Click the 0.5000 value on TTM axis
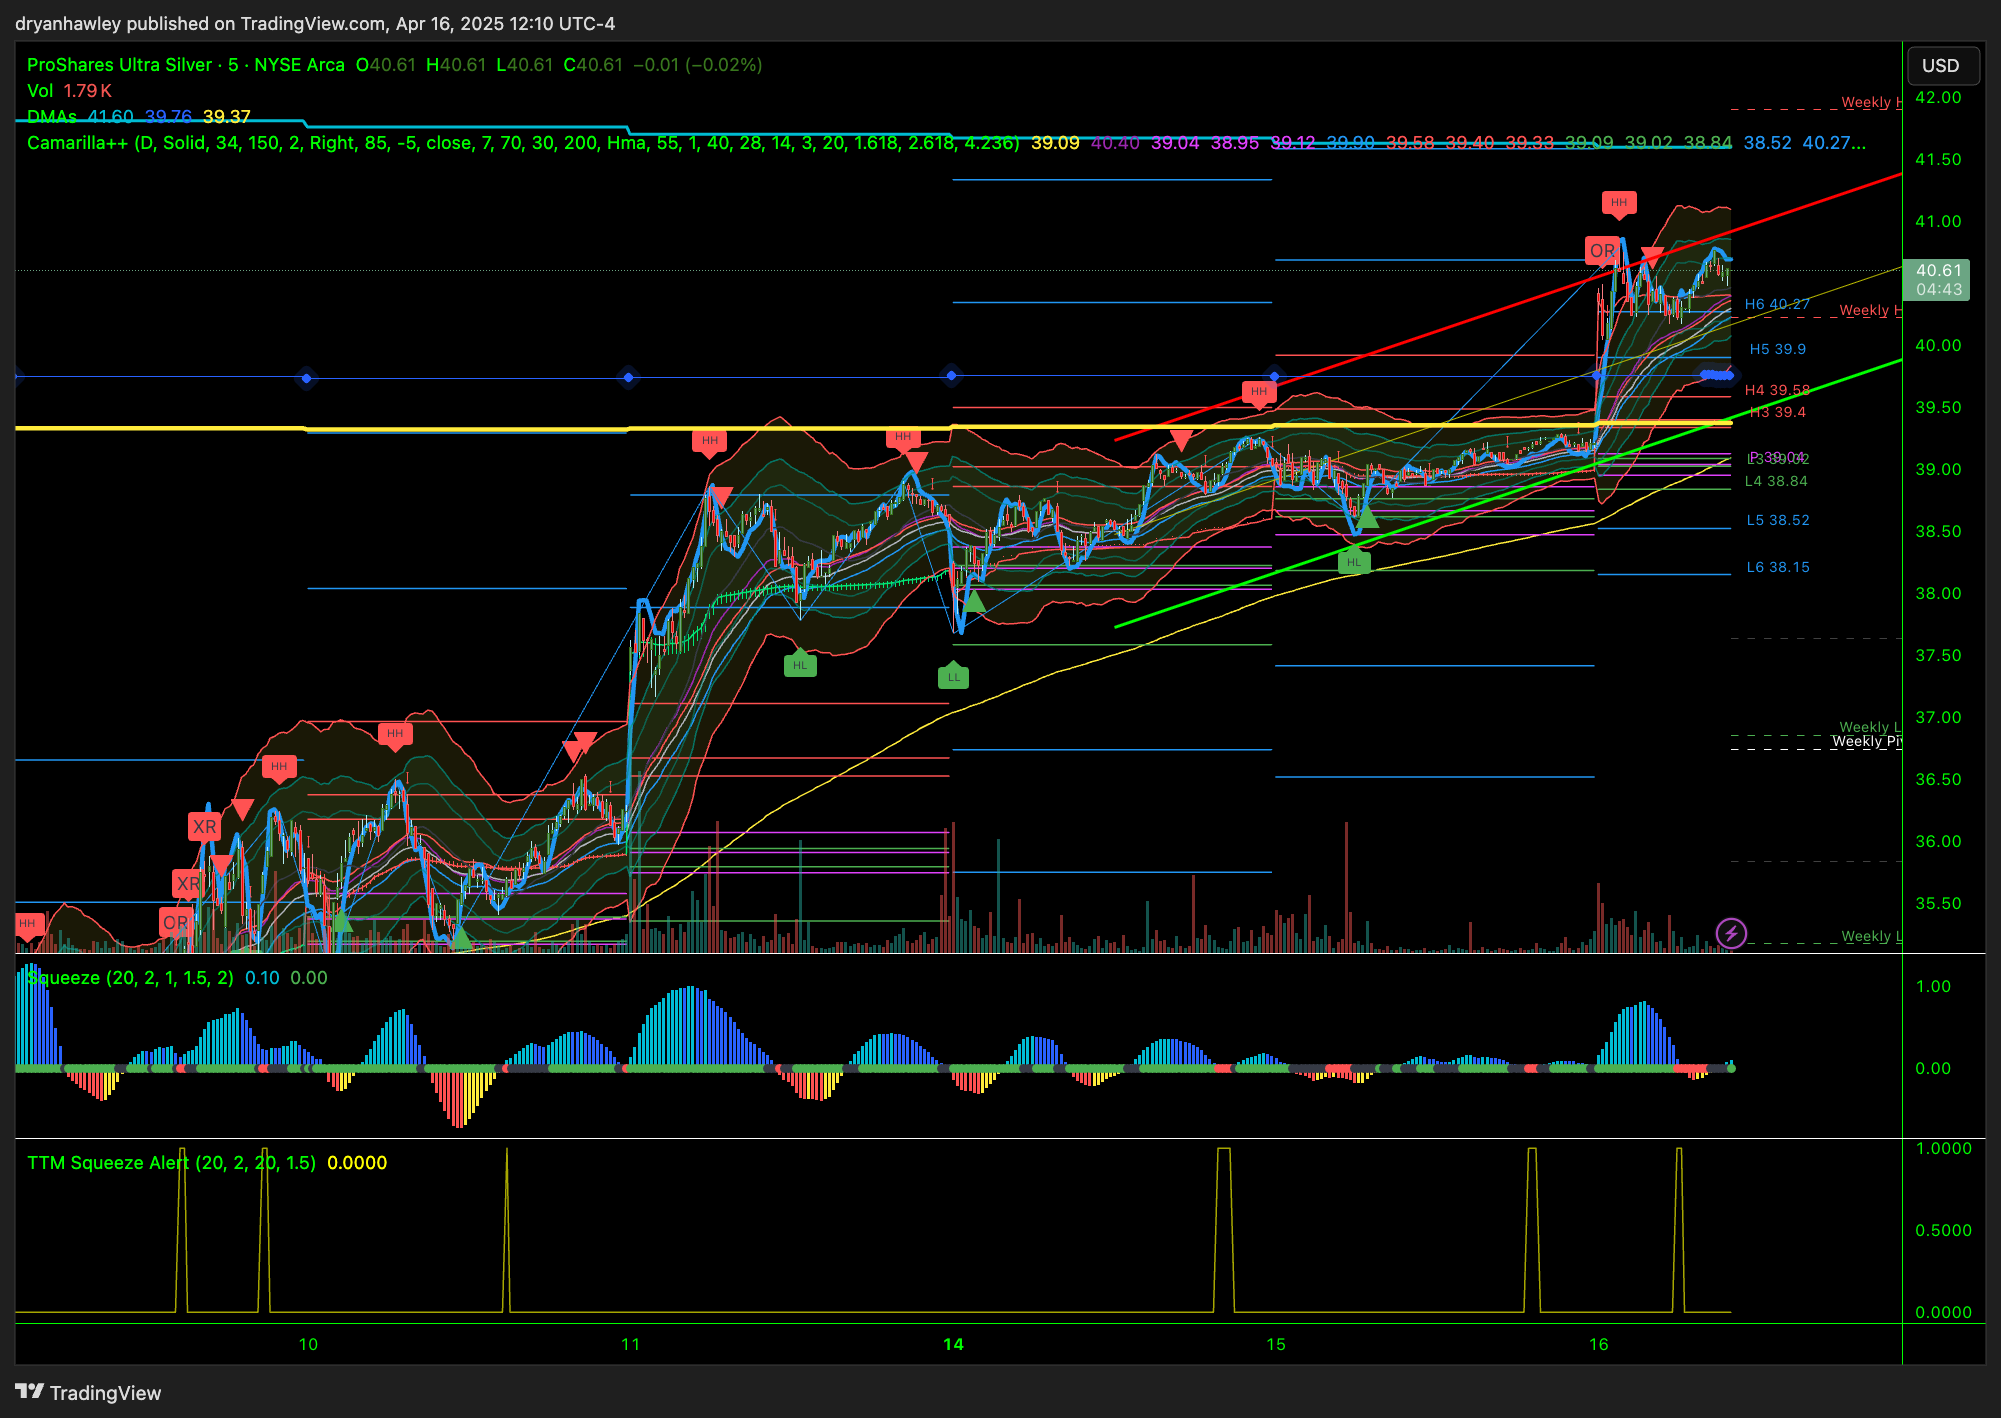This screenshot has height=1418, width=2001. 1943,1231
